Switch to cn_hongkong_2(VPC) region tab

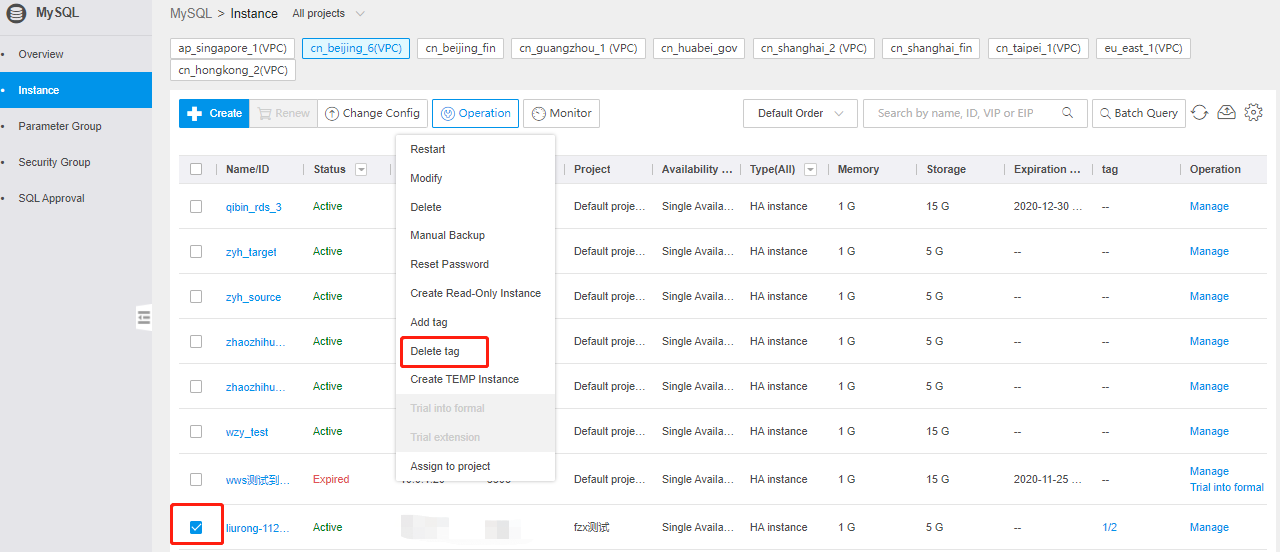click(x=233, y=70)
